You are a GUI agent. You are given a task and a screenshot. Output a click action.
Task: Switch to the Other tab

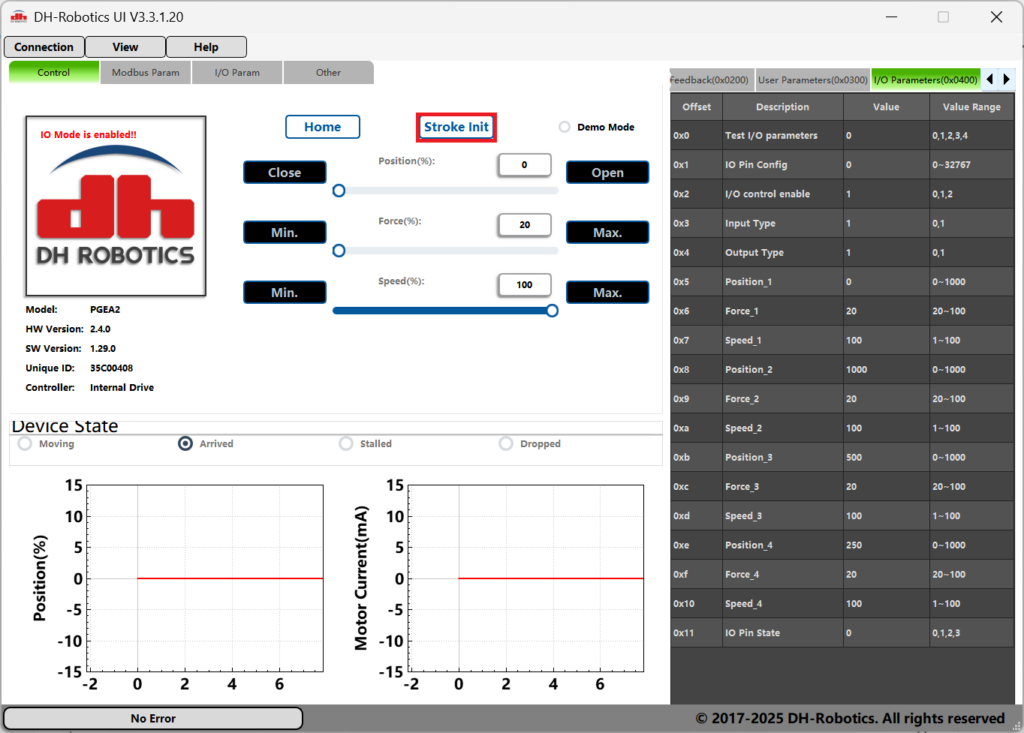pyautogui.click(x=328, y=73)
